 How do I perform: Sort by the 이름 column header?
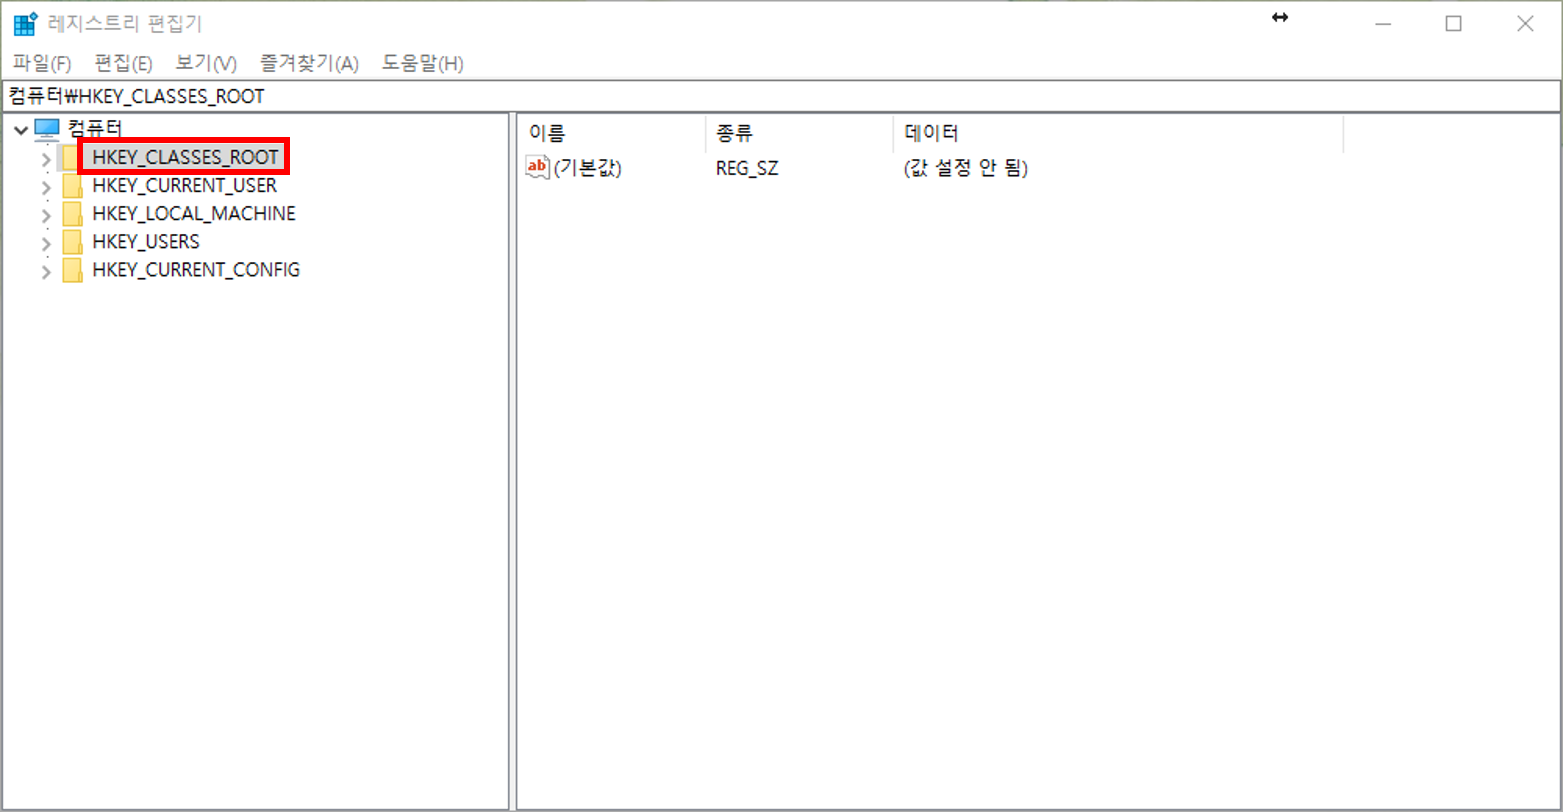coord(612,133)
